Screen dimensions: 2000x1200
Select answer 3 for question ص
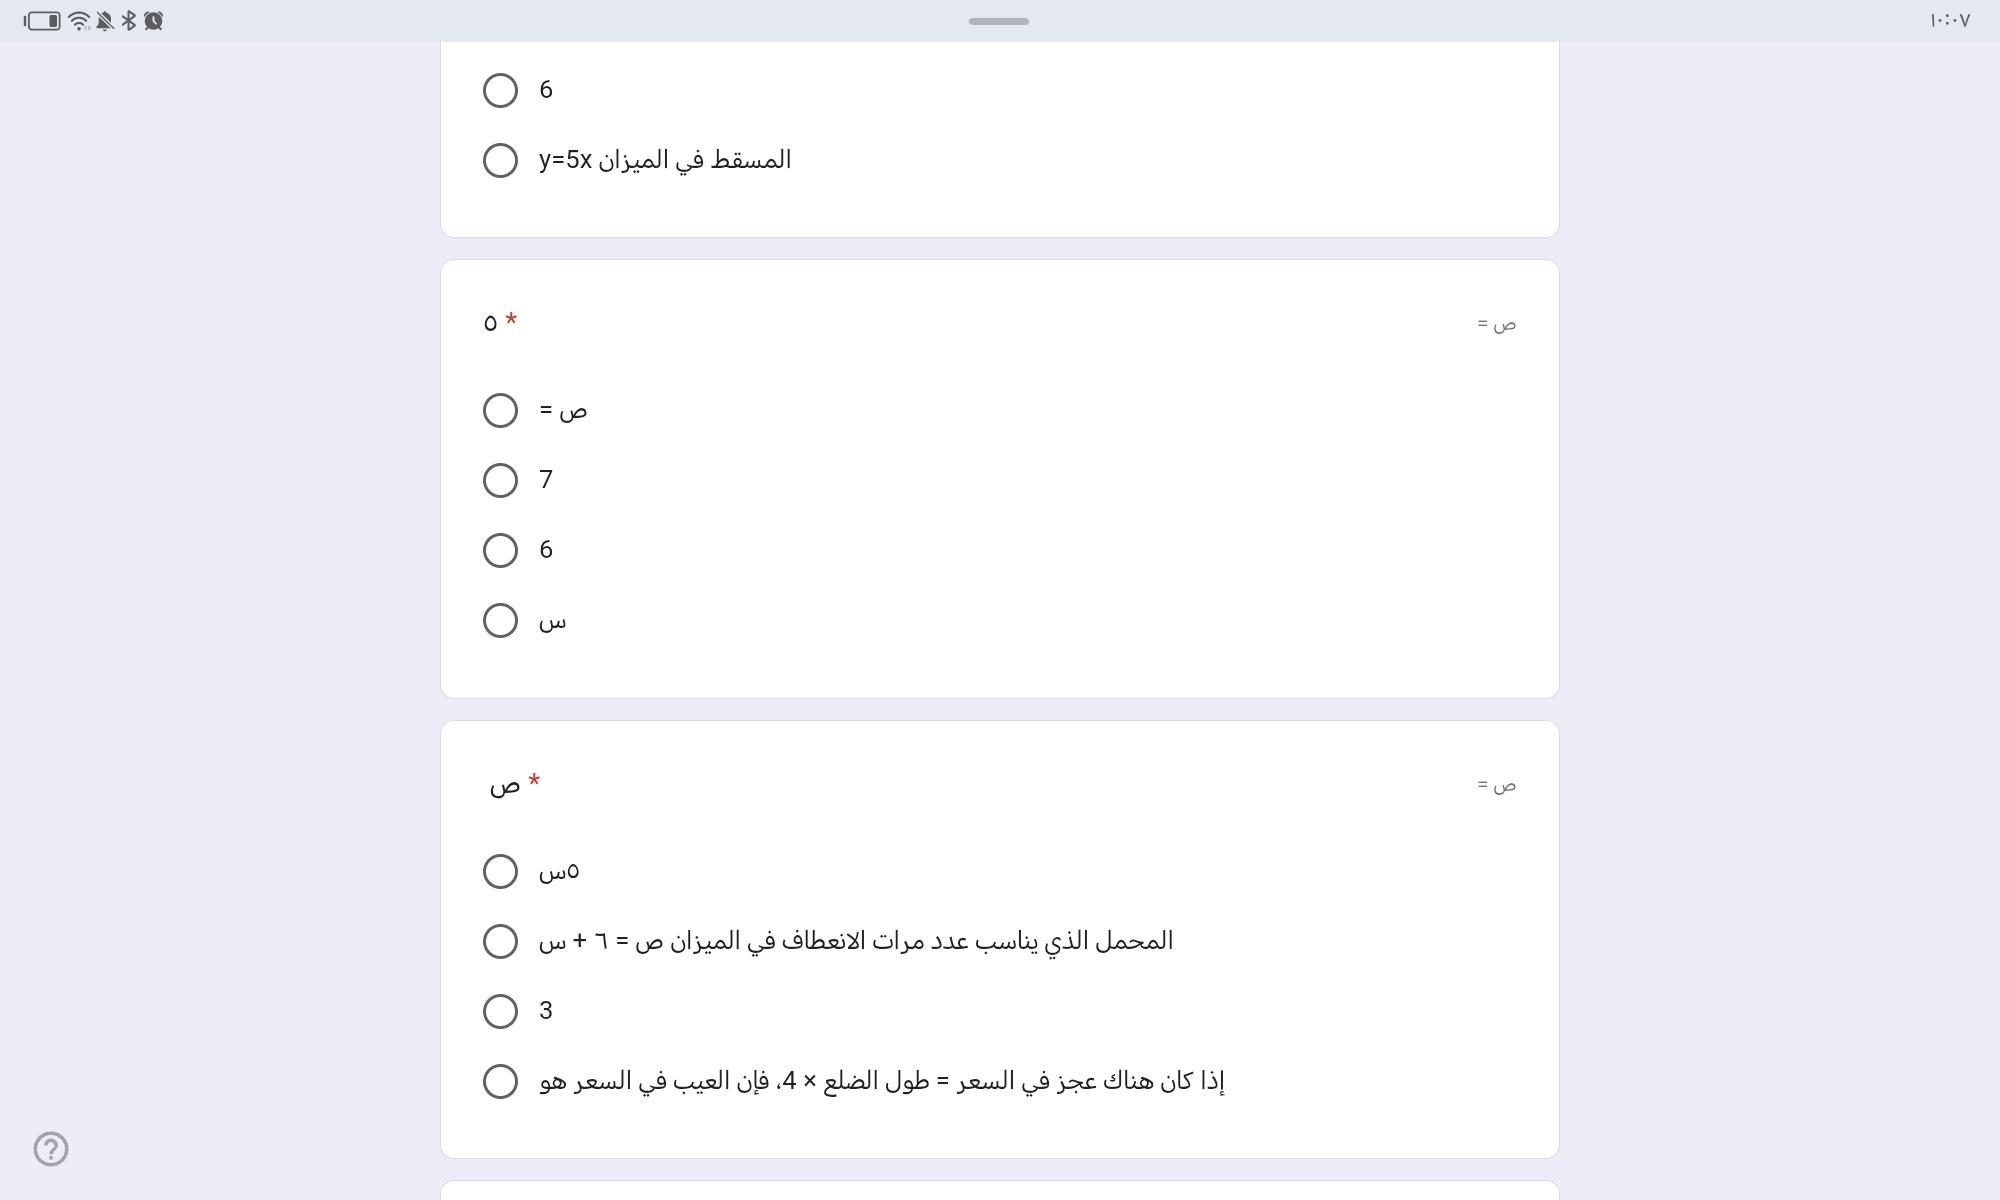(500, 1011)
